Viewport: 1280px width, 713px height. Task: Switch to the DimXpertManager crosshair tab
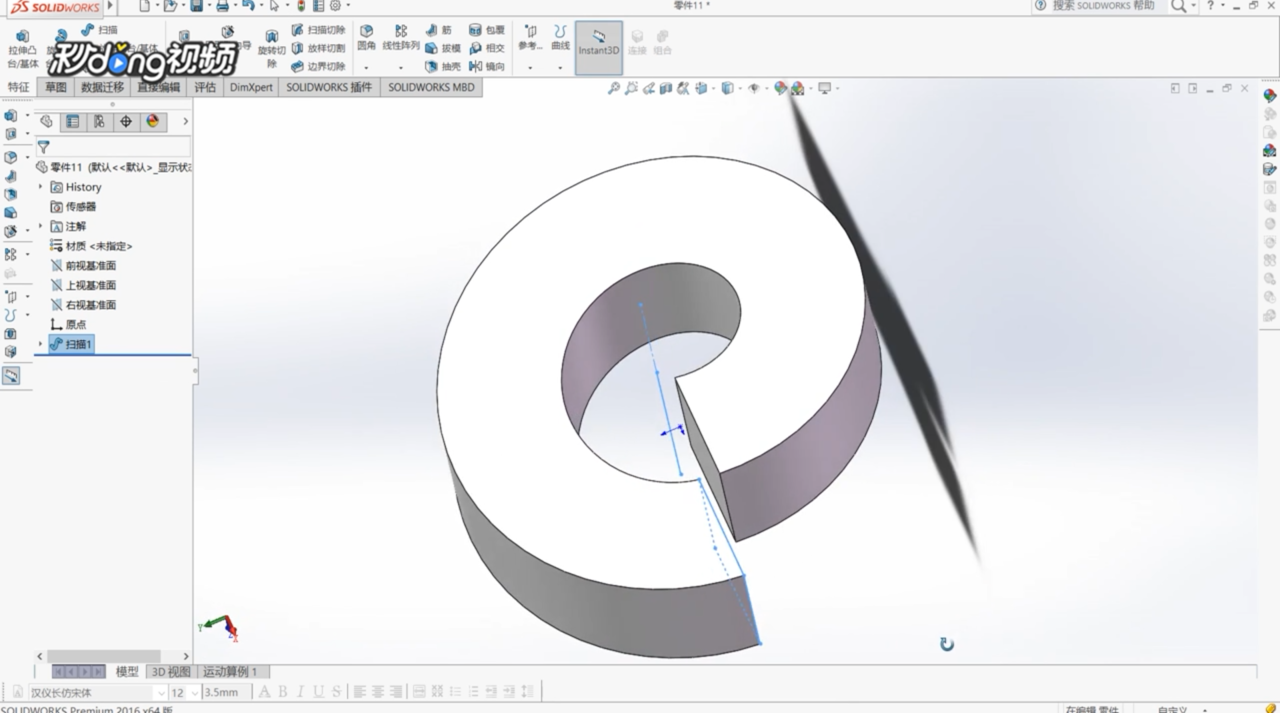coord(125,122)
